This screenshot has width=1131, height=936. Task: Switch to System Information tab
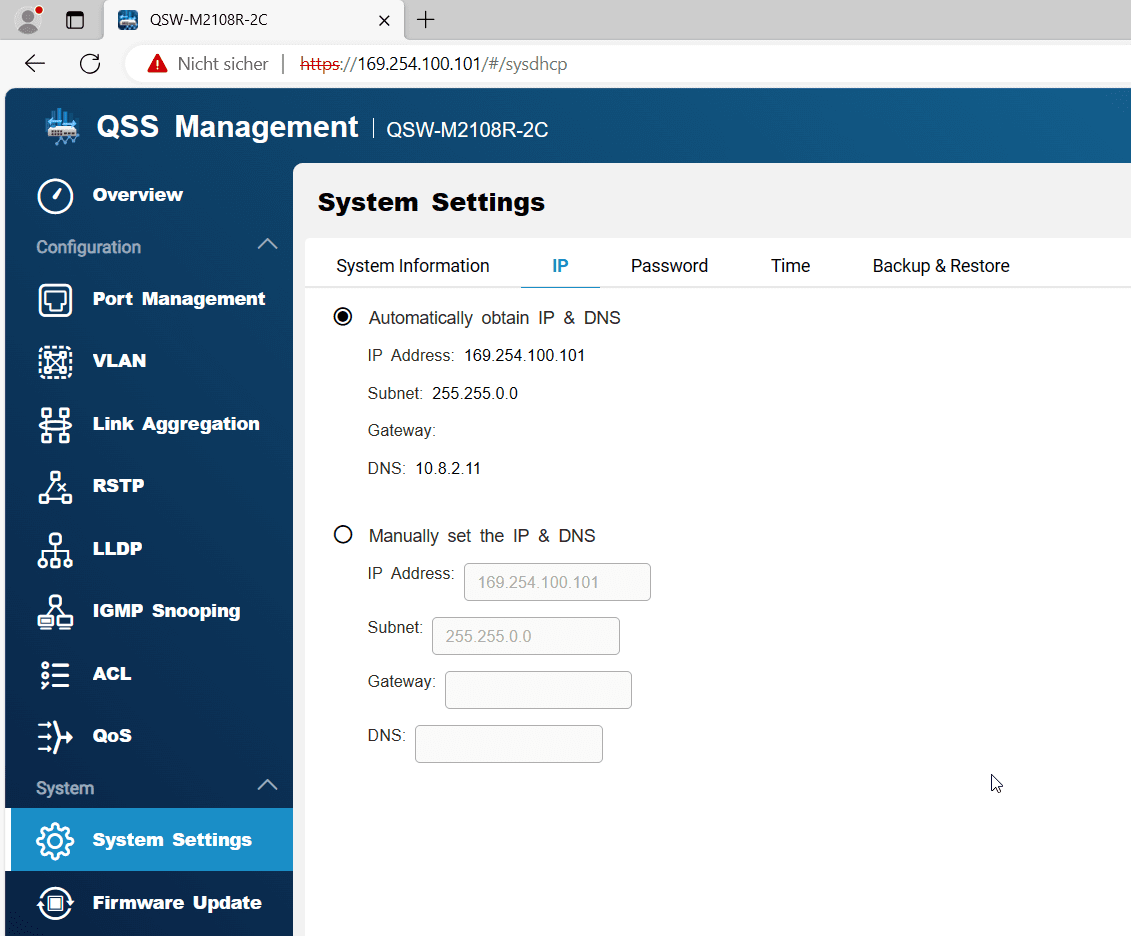tap(413, 266)
